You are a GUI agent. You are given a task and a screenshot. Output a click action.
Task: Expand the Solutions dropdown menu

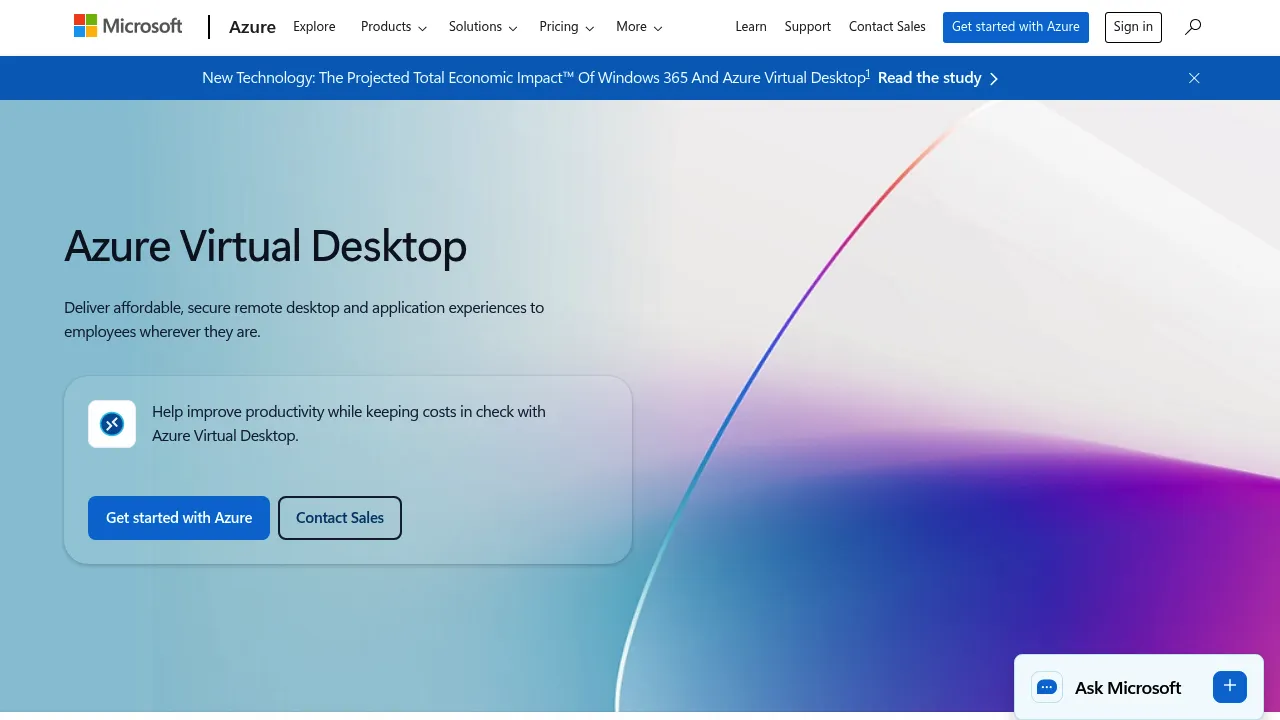(x=483, y=27)
